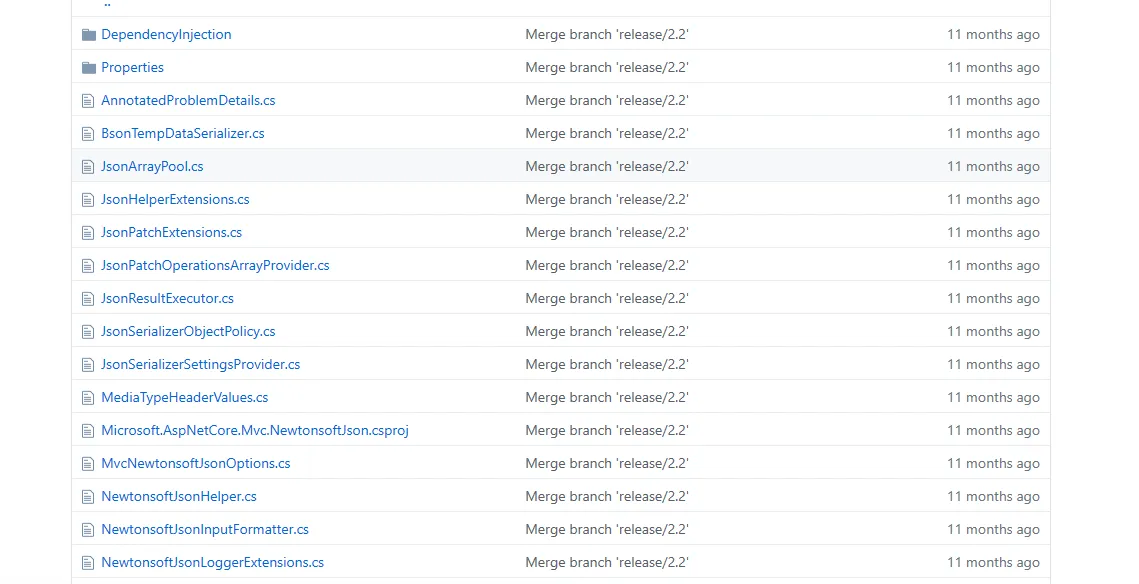Click file icon next to JsonPatchExtensions.cs

pos(88,233)
